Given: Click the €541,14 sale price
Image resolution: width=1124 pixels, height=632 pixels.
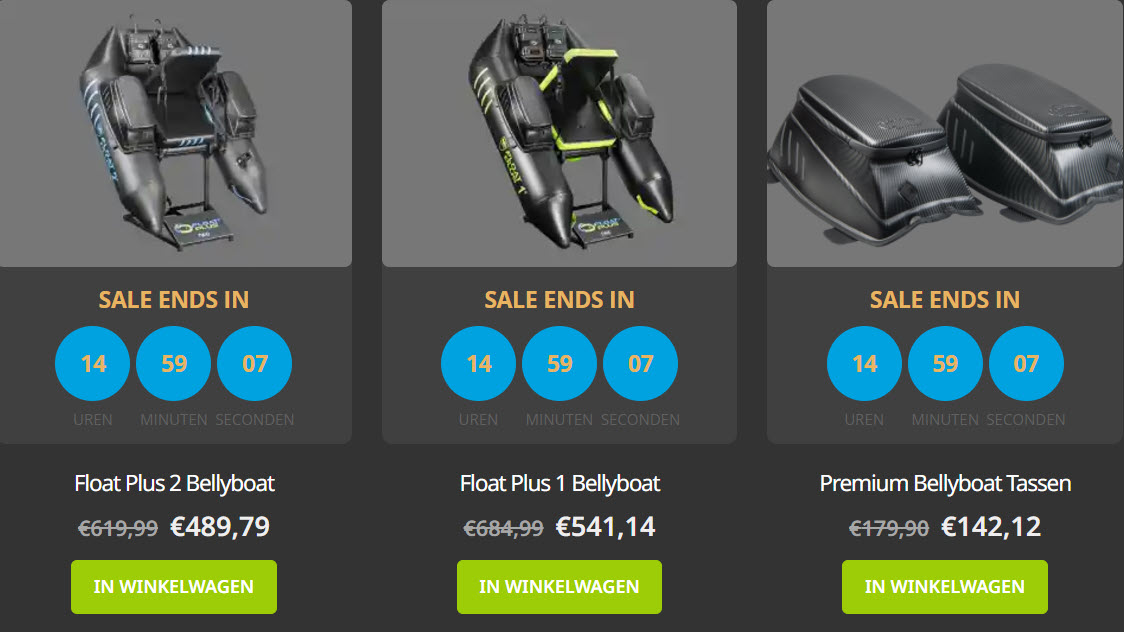Looking at the screenshot, I should pyautogui.click(x=605, y=527).
